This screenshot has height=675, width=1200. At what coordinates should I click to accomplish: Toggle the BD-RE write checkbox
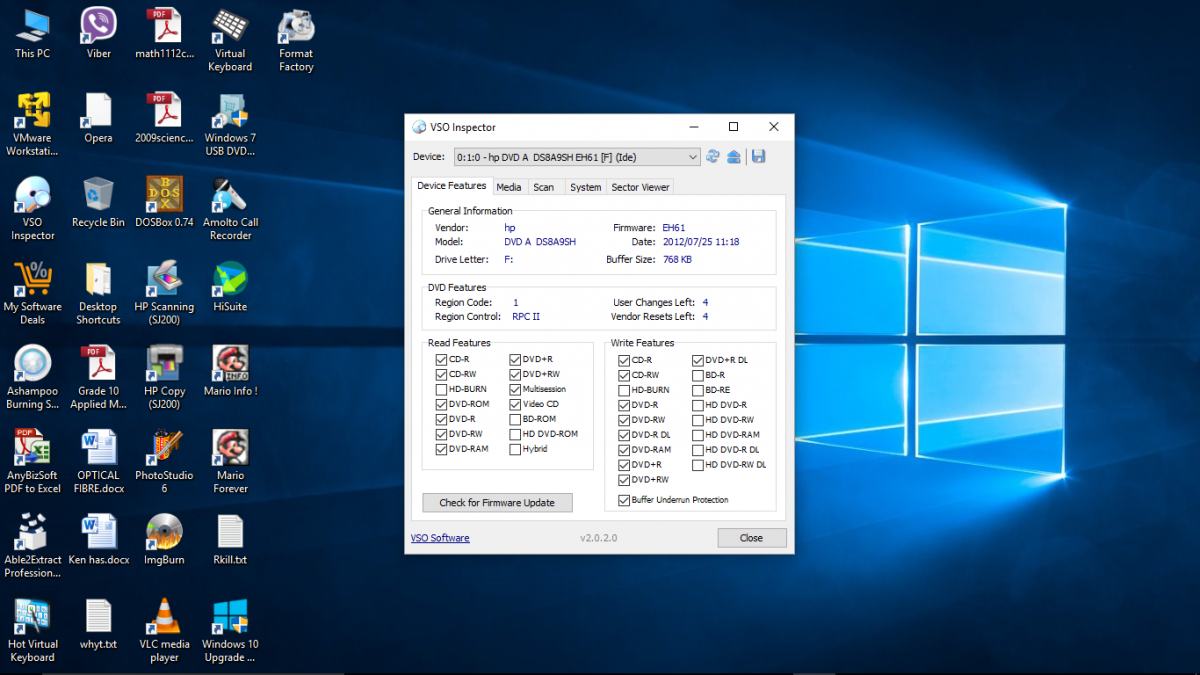(698, 390)
